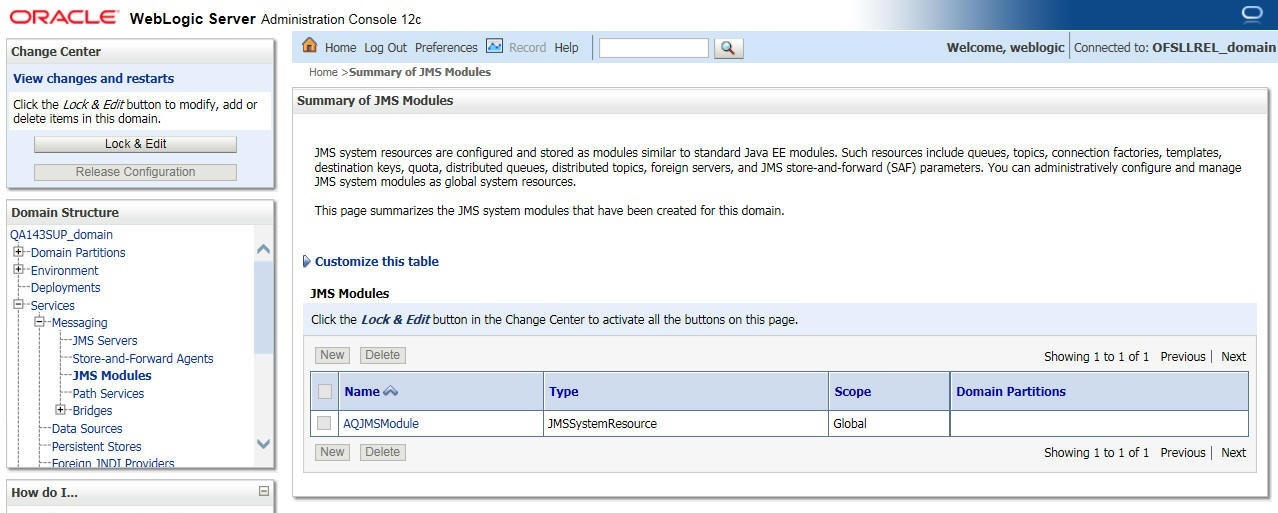Click the Oracle ring icon in the header

click(1252, 13)
